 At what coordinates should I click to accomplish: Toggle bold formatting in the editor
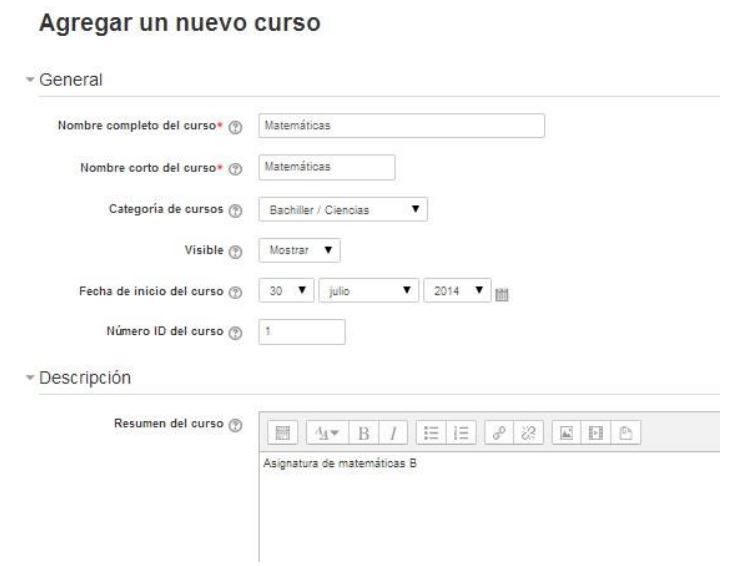pos(364,433)
